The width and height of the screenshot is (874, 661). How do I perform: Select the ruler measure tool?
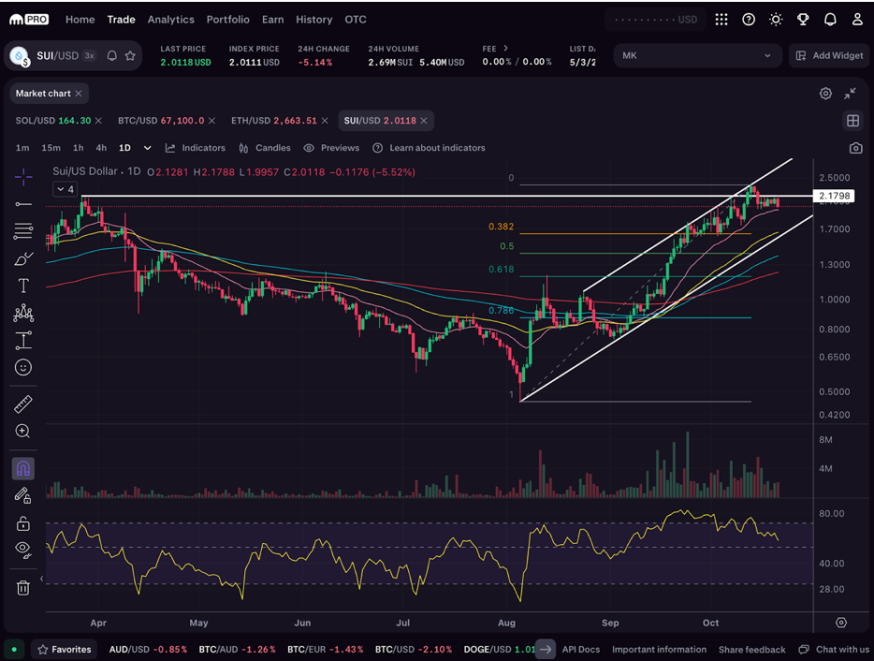point(23,404)
